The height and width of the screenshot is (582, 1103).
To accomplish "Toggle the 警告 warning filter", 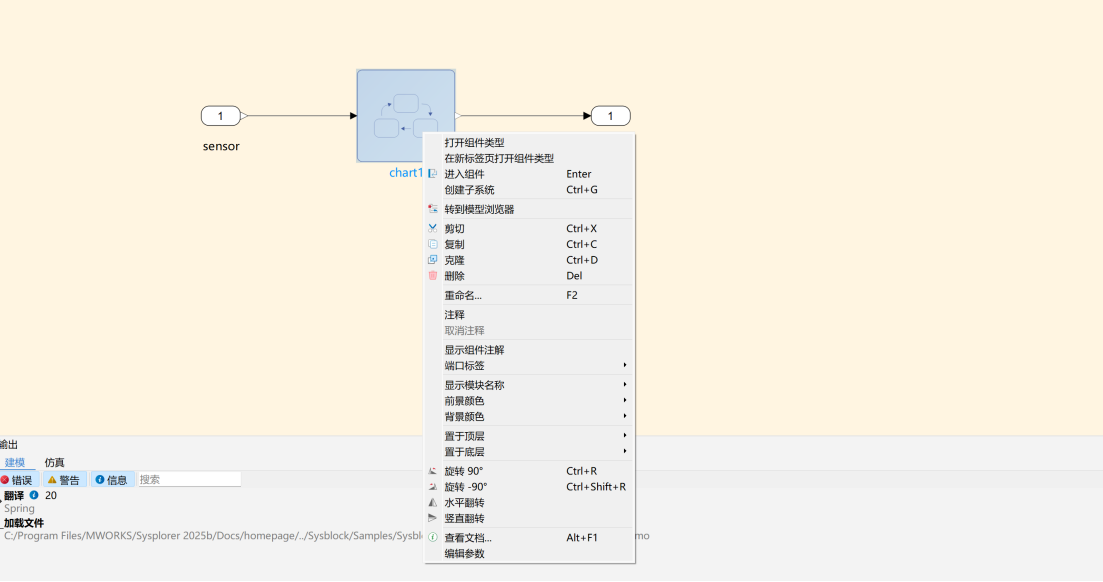I will click(64, 480).
